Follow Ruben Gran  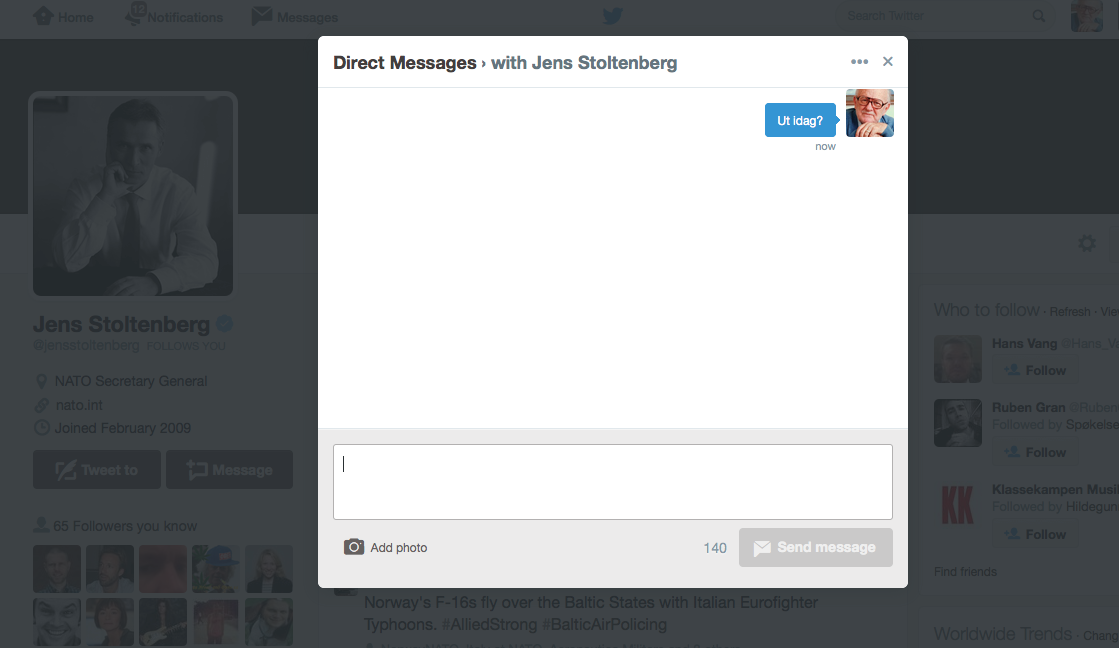[1035, 452]
